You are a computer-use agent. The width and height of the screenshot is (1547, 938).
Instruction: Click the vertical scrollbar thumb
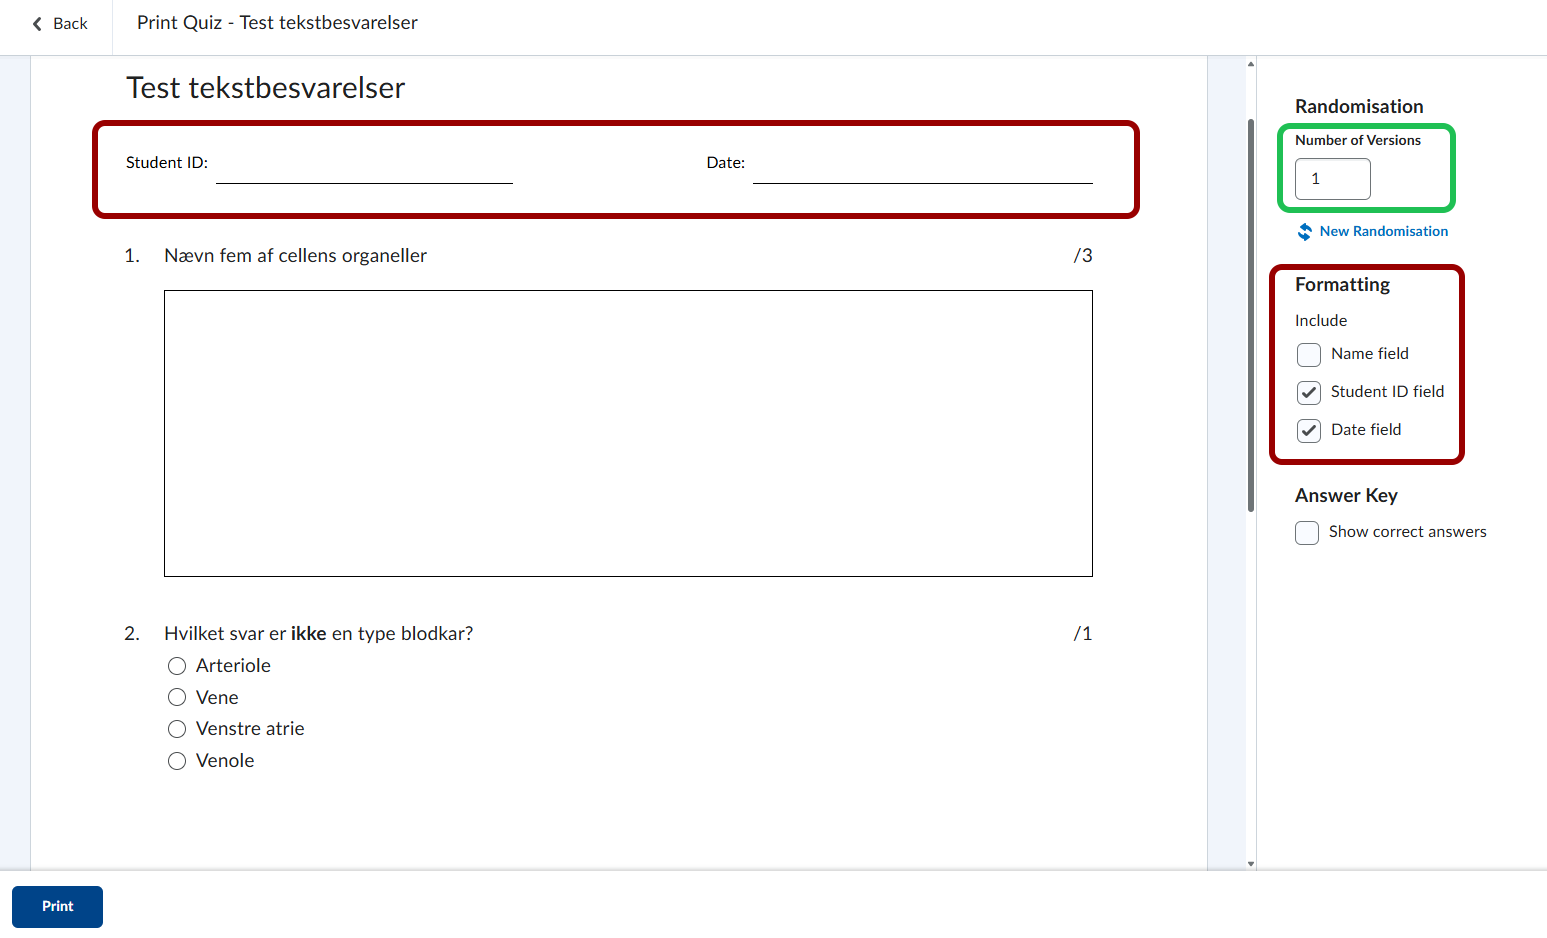tap(1251, 315)
